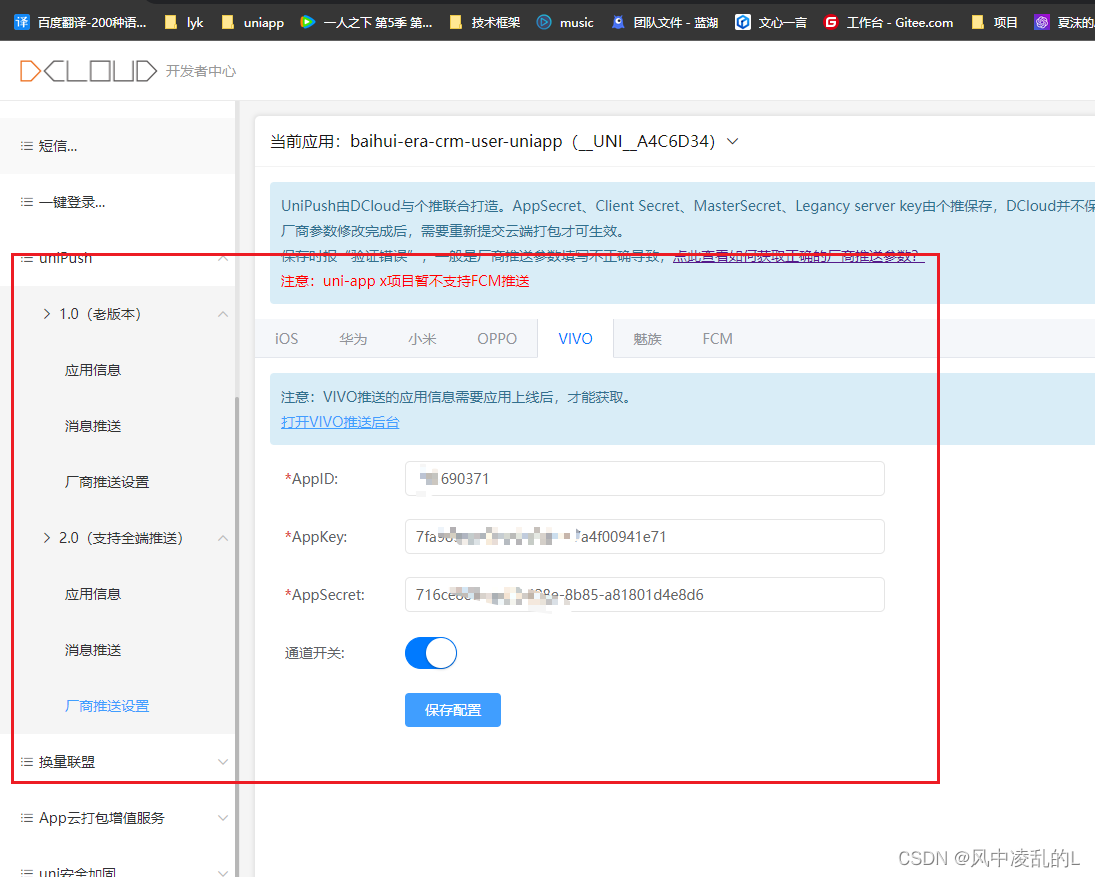
Task: Open the 百度翻译 bookmark icon
Action: [21, 22]
